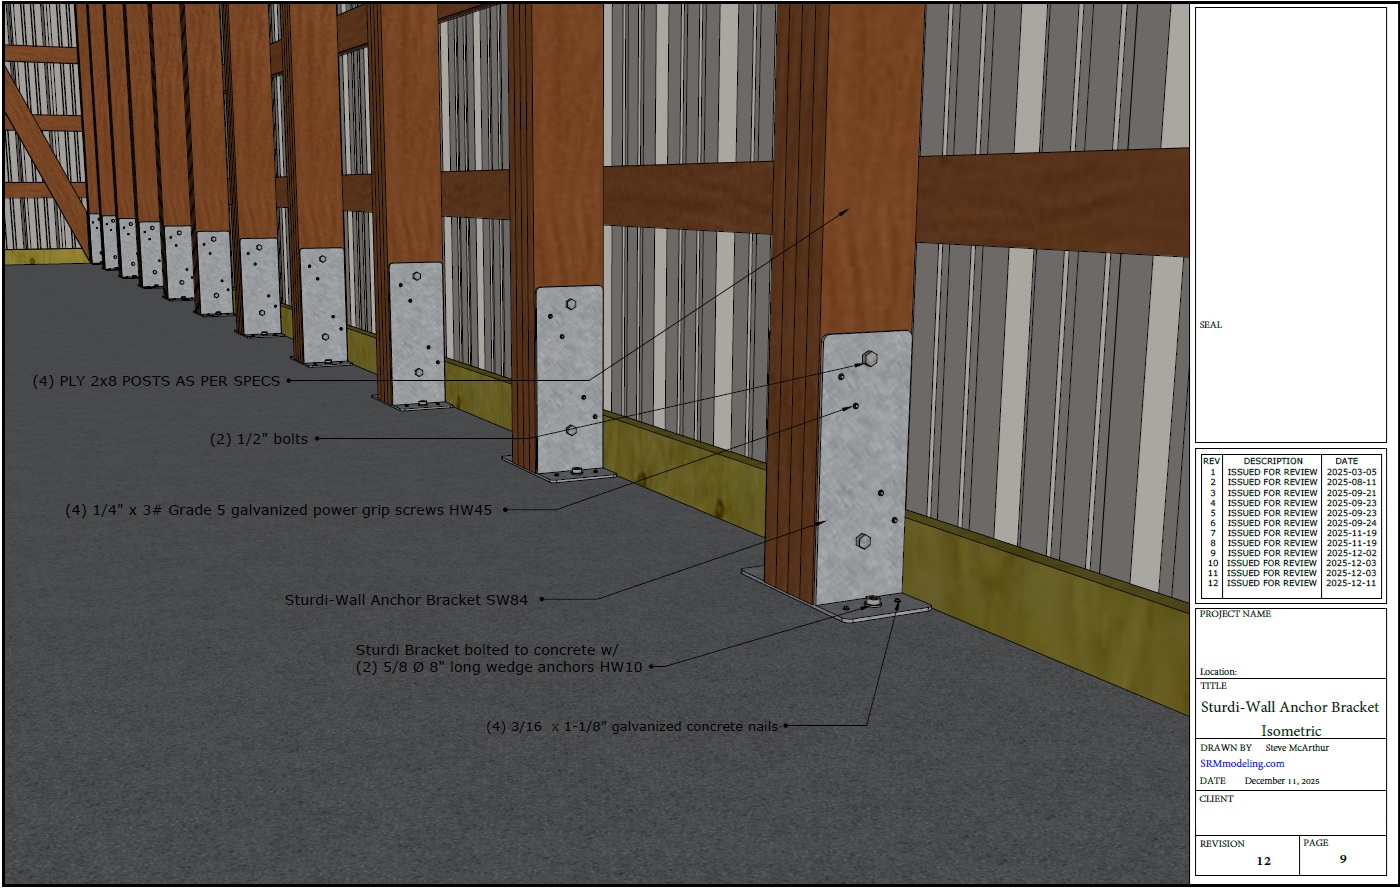Screen dimensions: 1400x888
Task: Click the revision date 2025-09-21
Action: tap(1352, 493)
